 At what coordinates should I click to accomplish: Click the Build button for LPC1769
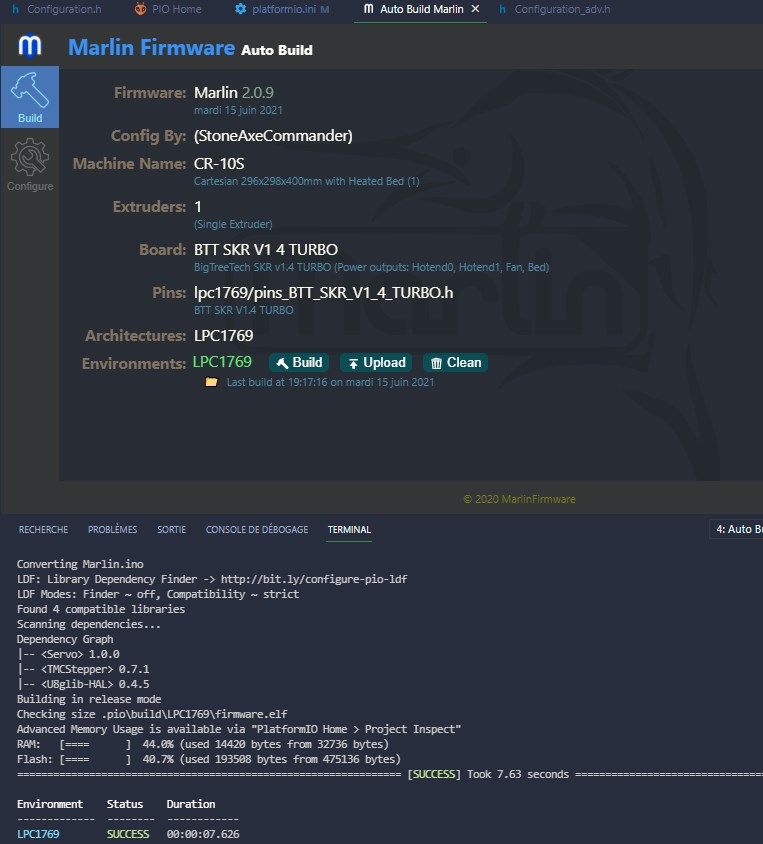pyautogui.click(x=299, y=363)
